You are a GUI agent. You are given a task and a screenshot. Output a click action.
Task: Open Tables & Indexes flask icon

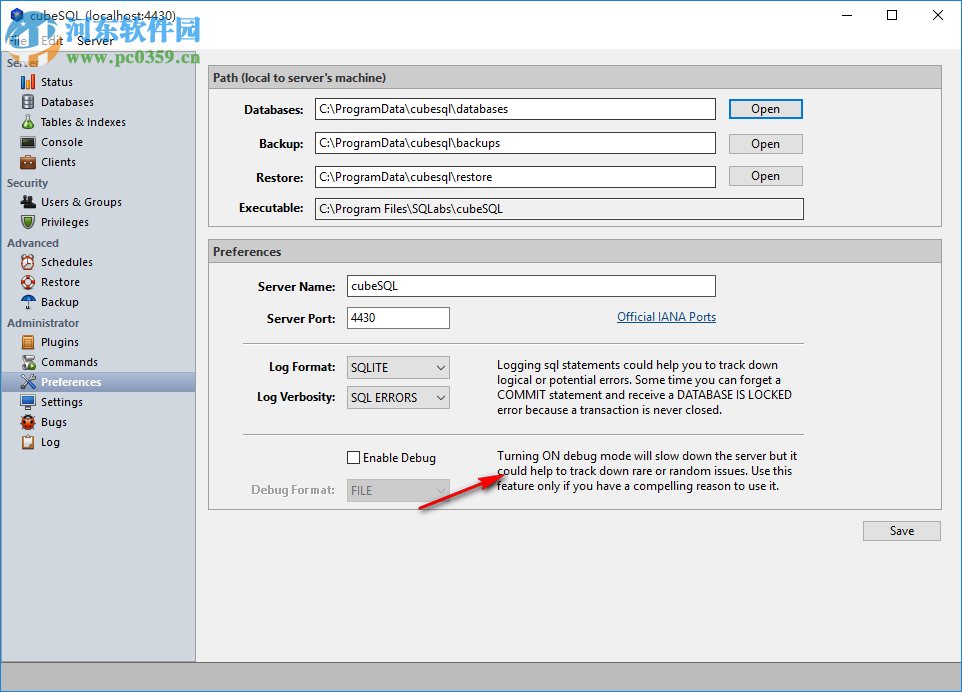(x=28, y=122)
